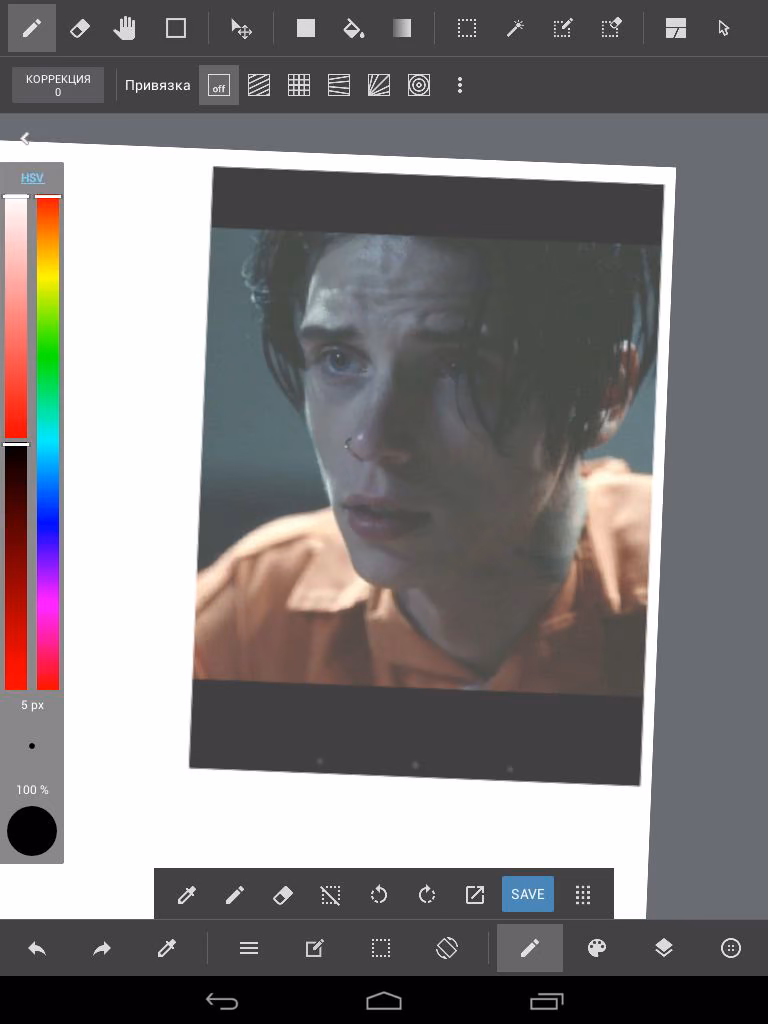Image resolution: width=768 pixels, height=1024 pixels.
Task: Open the brush panel in bottom bar
Action: tap(530, 948)
